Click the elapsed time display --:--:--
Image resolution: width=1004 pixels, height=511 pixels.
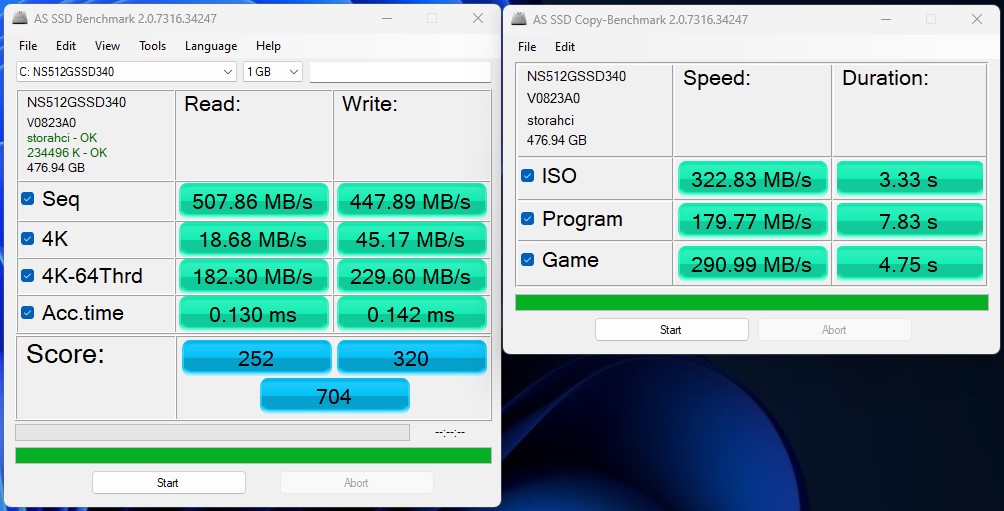pyautogui.click(x=450, y=432)
